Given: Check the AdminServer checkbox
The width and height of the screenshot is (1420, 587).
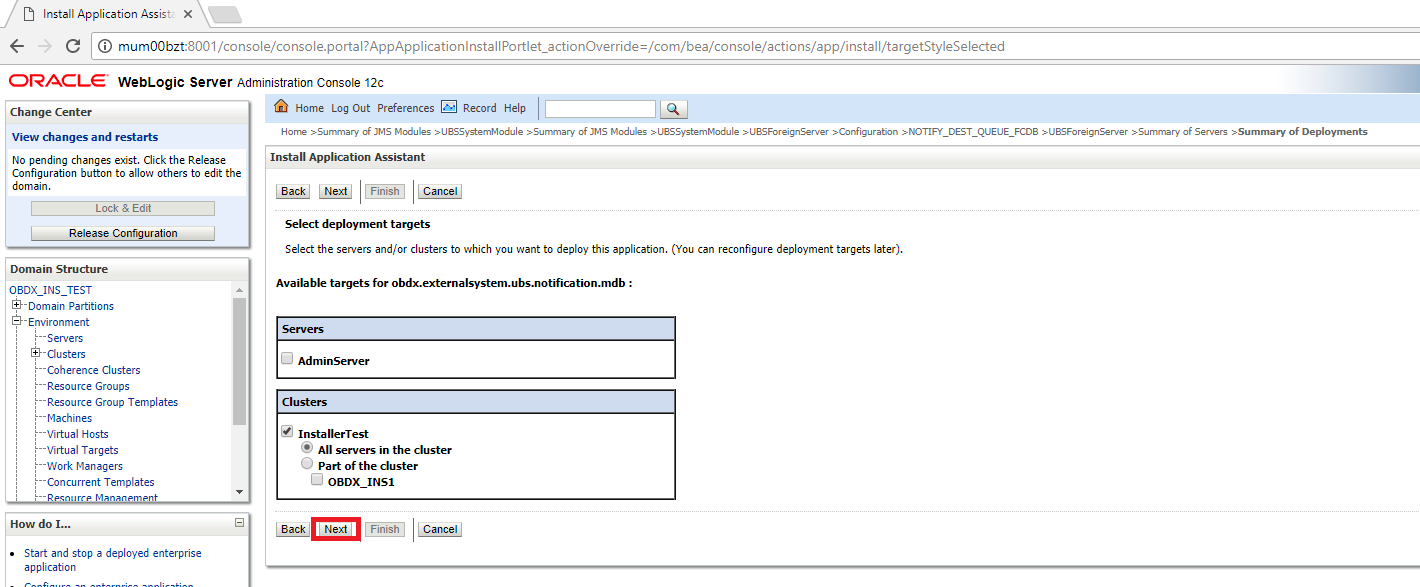Looking at the screenshot, I should (x=287, y=359).
